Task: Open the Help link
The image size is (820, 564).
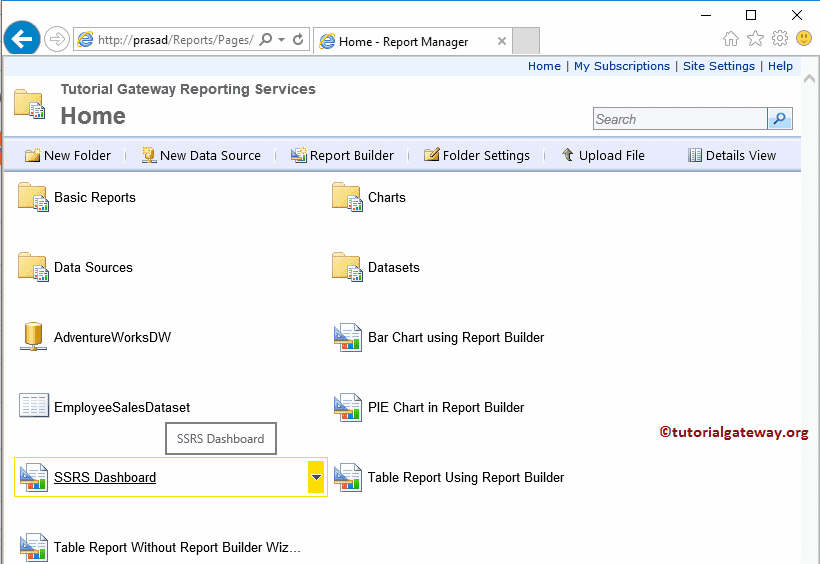Action: (780, 66)
